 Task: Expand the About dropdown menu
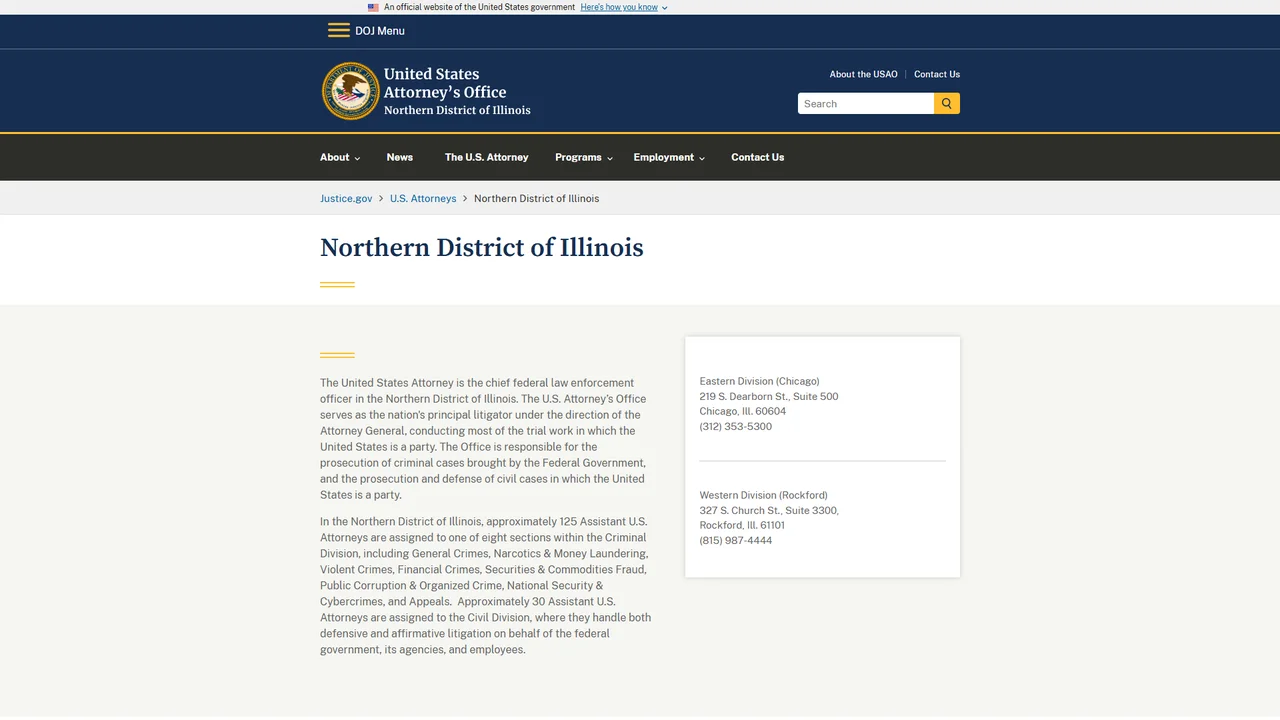click(340, 157)
